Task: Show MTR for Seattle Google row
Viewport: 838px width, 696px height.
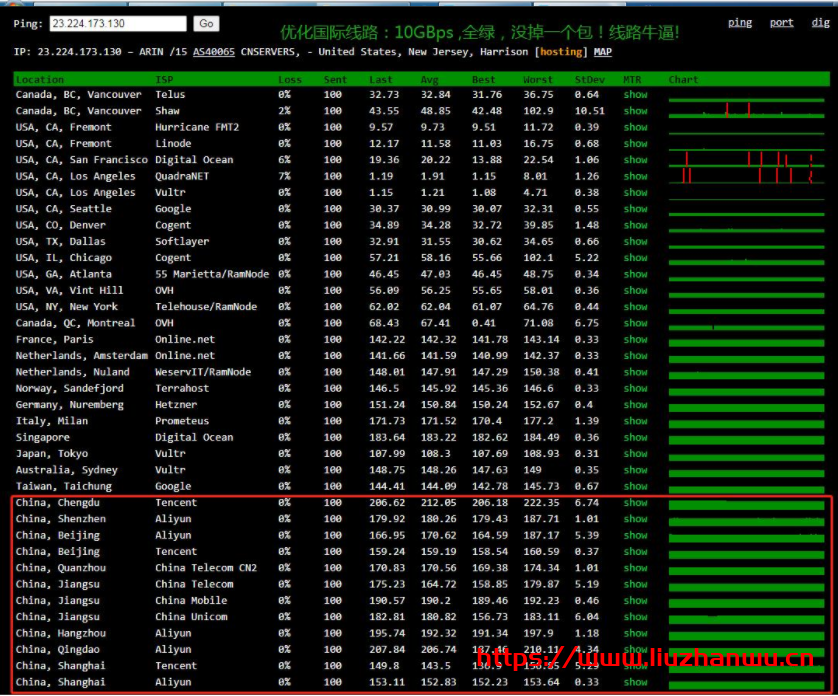Action: point(635,209)
